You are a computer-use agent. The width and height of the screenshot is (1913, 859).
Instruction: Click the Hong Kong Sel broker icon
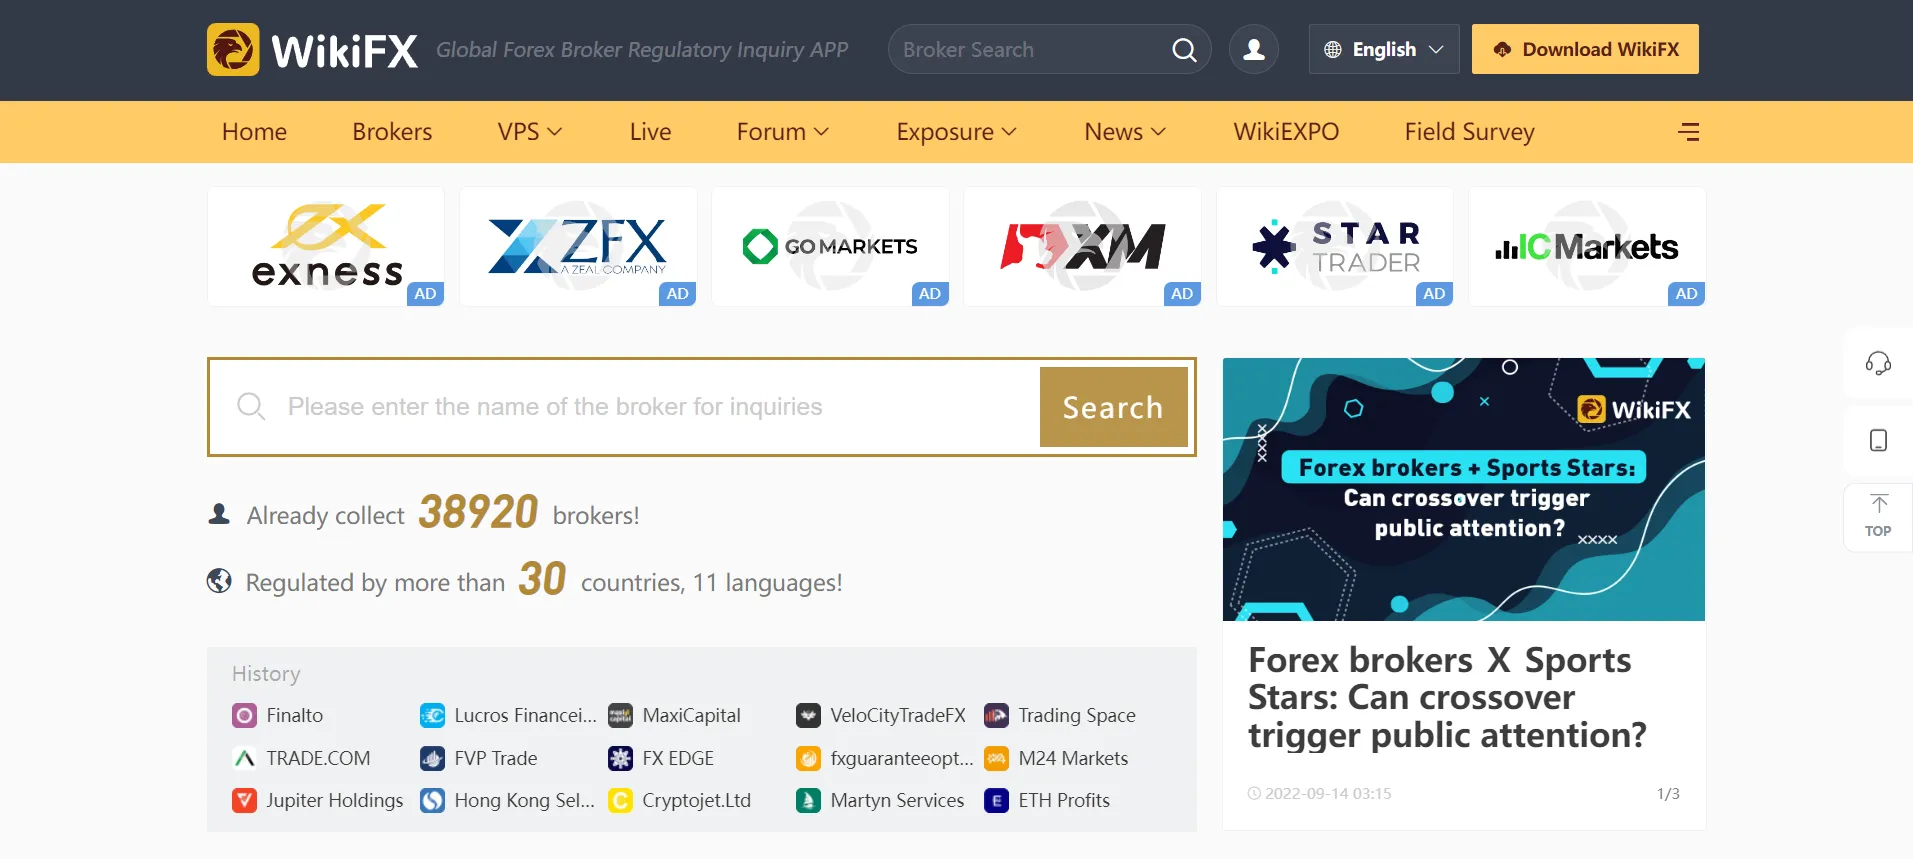432,801
